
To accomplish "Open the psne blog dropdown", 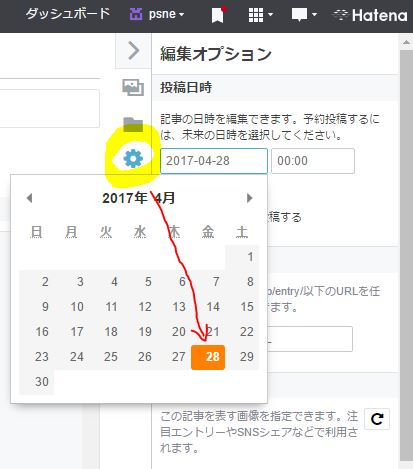I will pyautogui.click(x=157, y=14).
